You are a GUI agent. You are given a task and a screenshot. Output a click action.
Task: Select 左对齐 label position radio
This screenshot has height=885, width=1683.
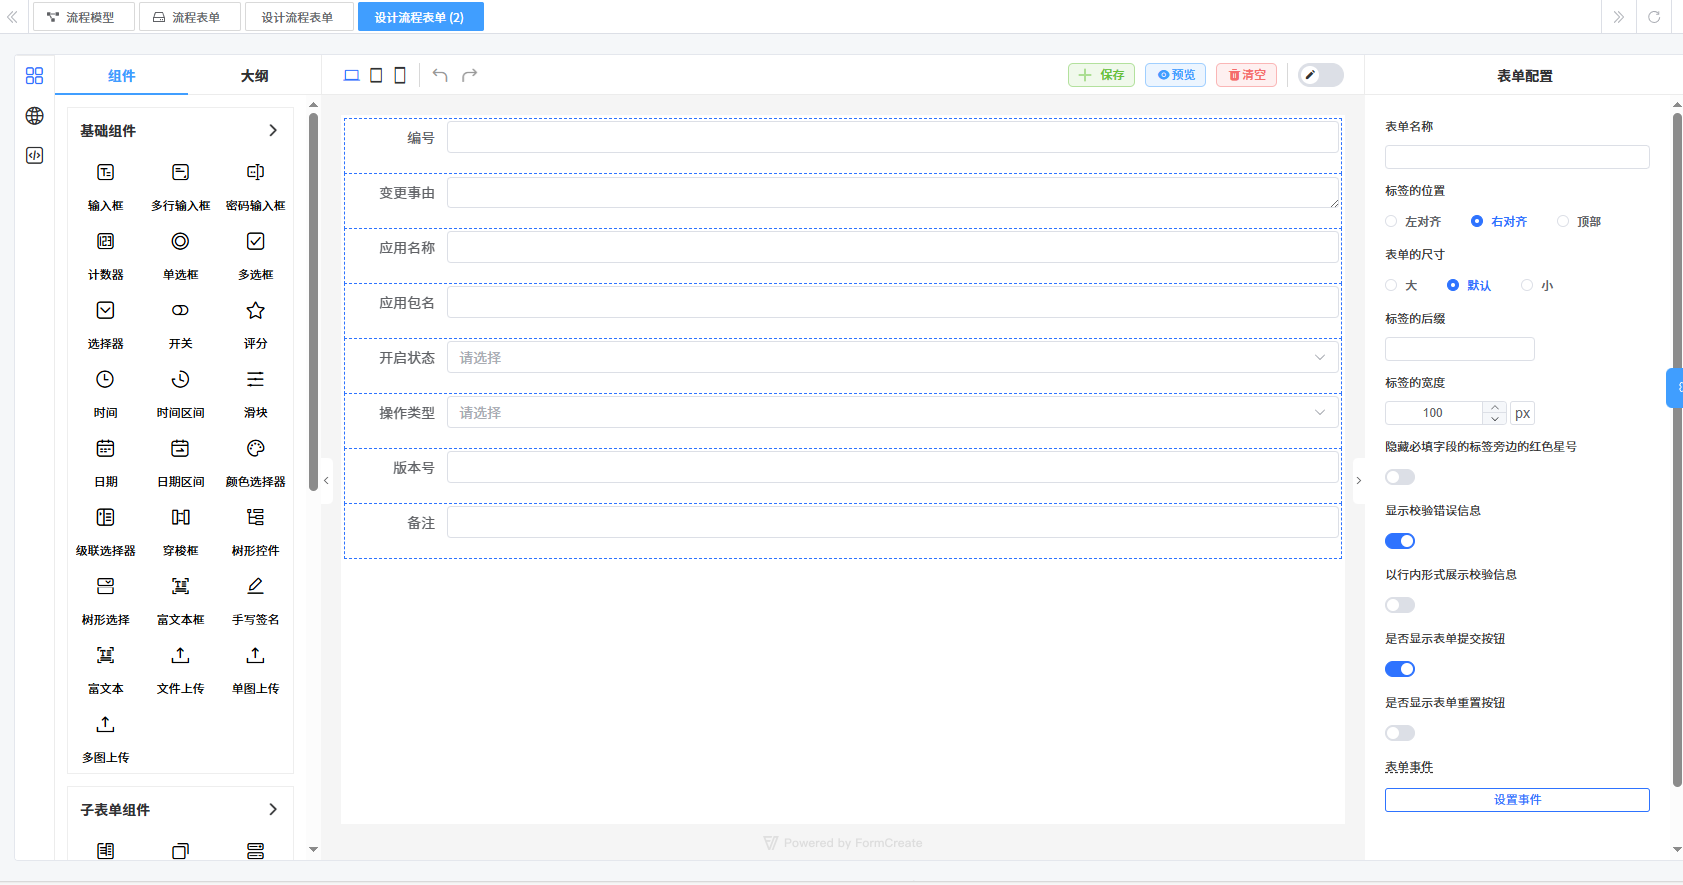click(1391, 221)
